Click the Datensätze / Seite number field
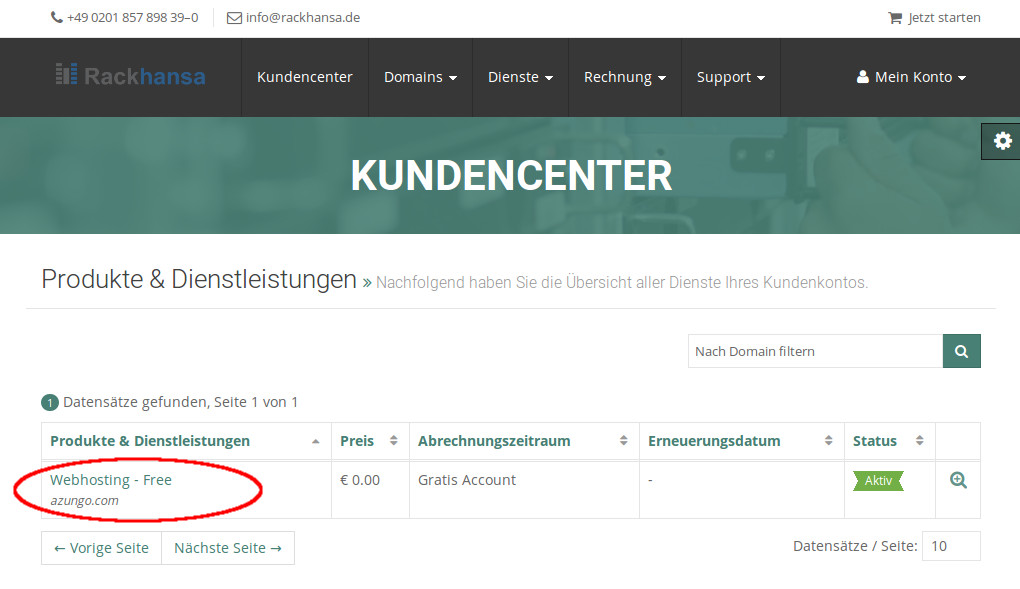1020x589 pixels. point(951,546)
